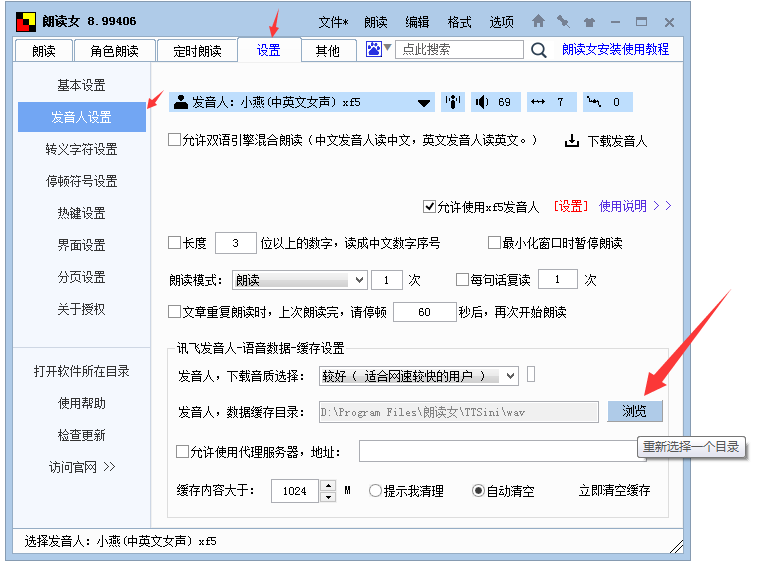Click the pause seconds field showing 60
The width and height of the screenshot is (758, 566).
point(424,312)
